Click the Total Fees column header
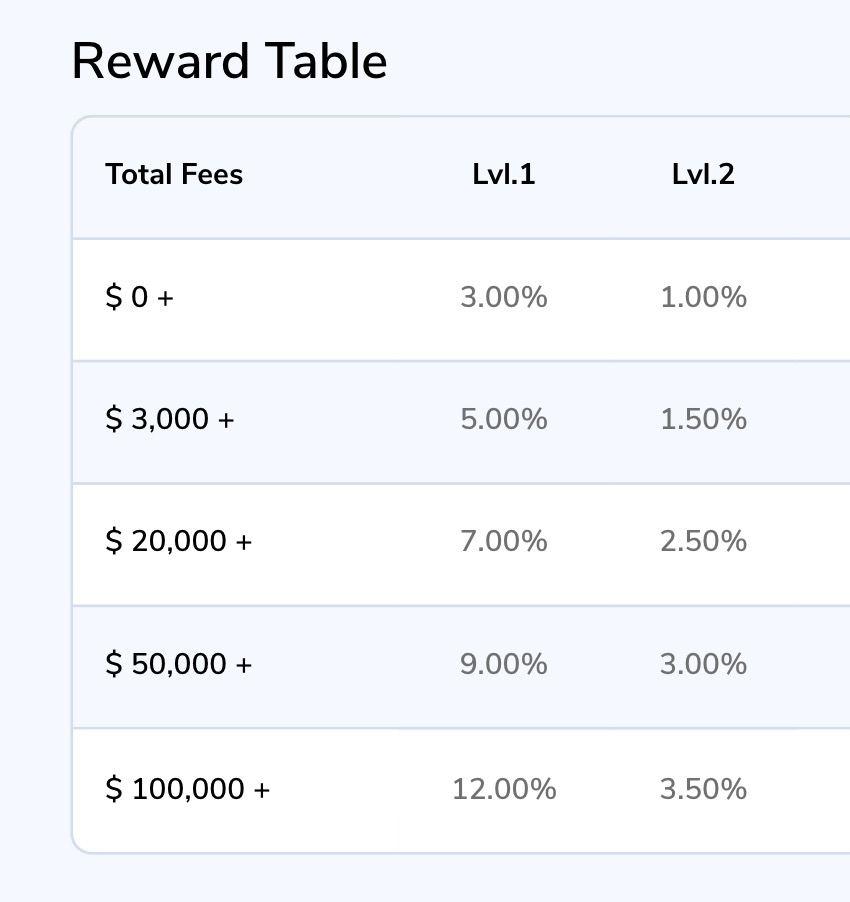Image resolution: width=850 pixels, height=902 pixels. point(174,175)
